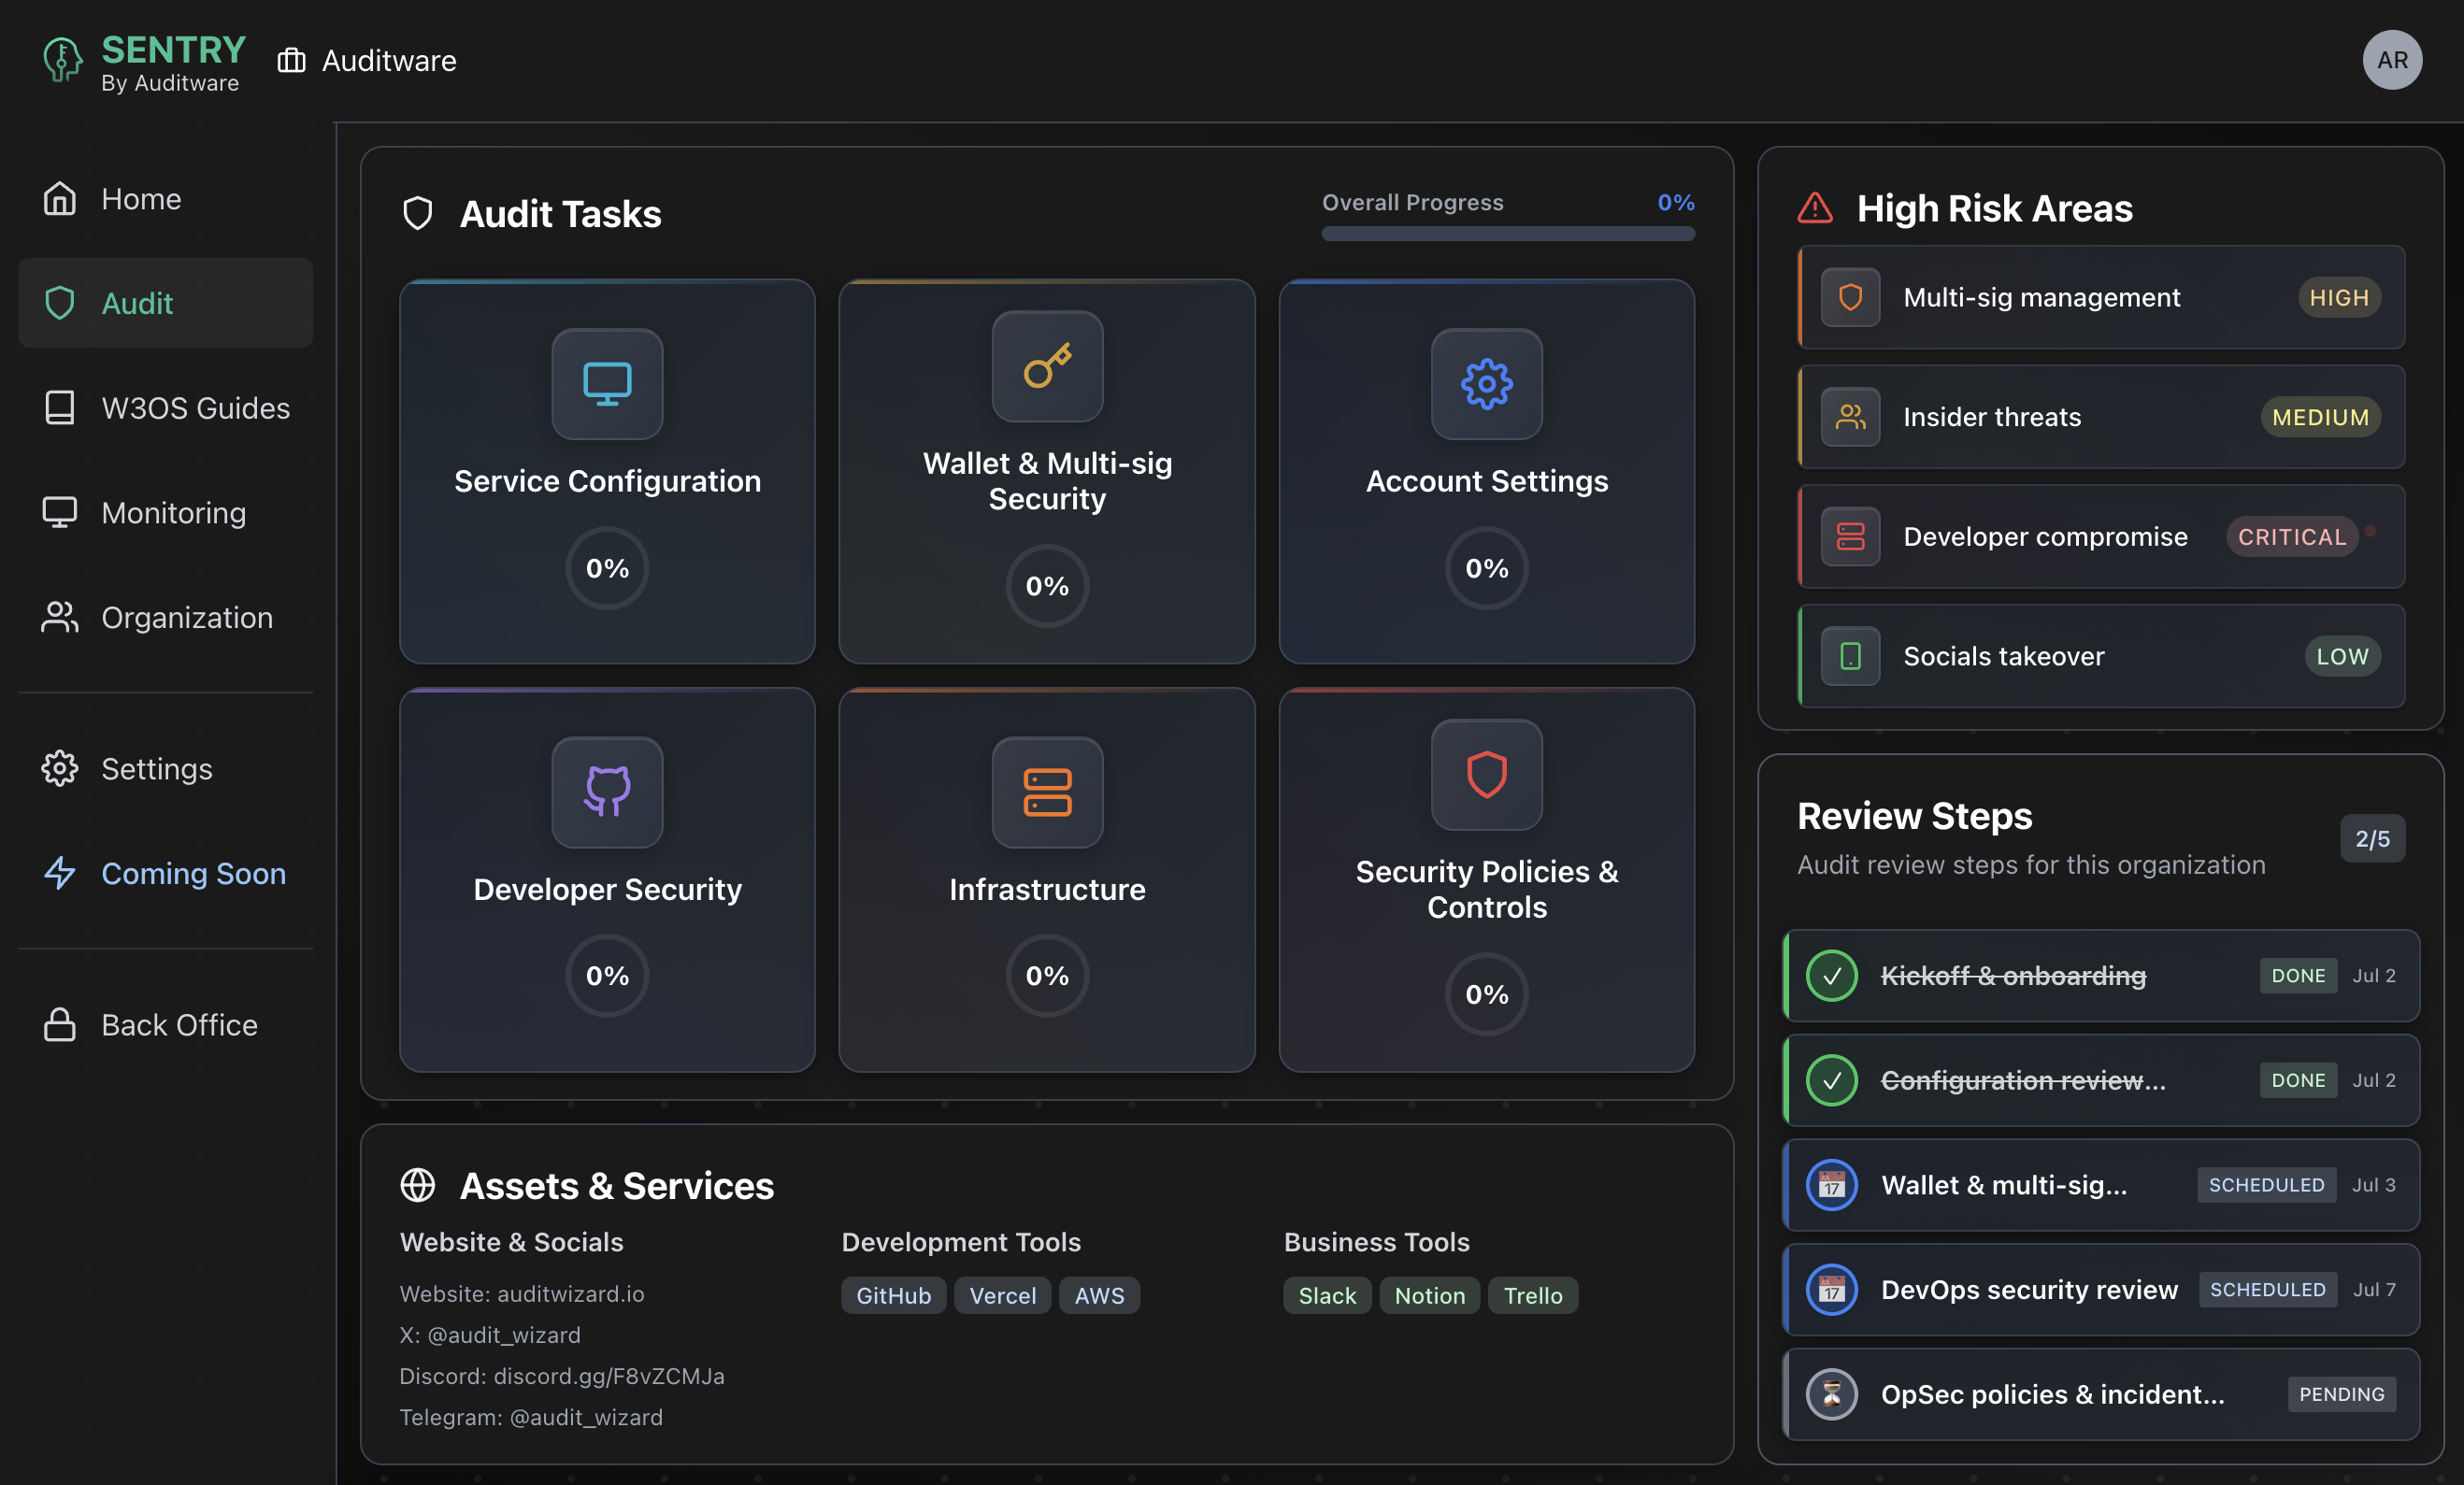Screen dimensions: 2464x1485
Task: Click the Settings gear icon in sidebar
Action: 60,768
